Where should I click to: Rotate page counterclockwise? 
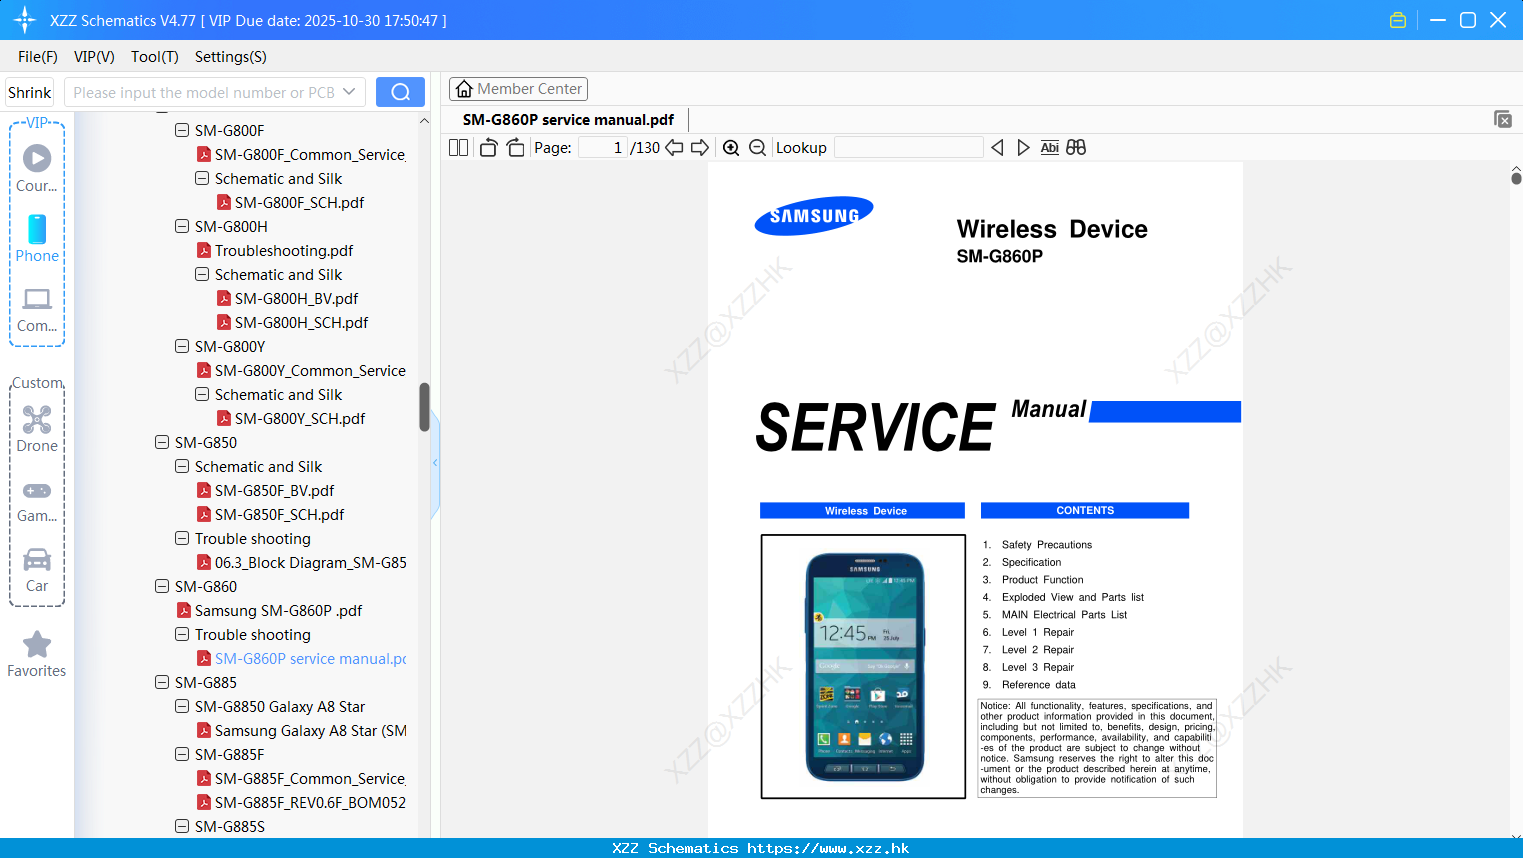[x=488, y=147]
